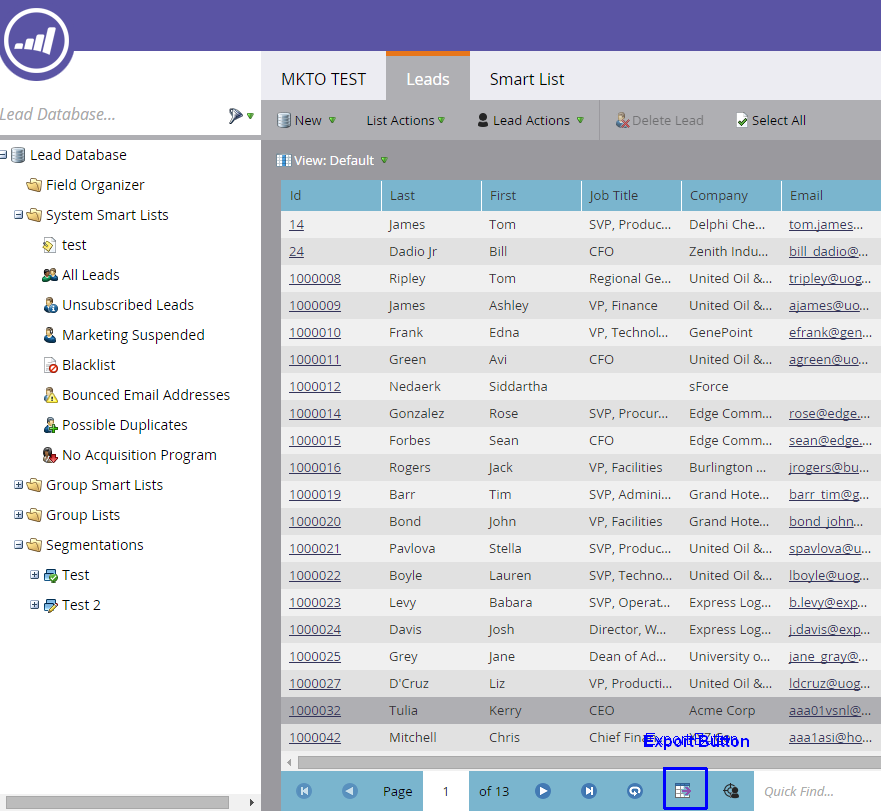Screen dimensions: 881x811
Task: Switch to the Smart List tab
Action: [527, 79]
